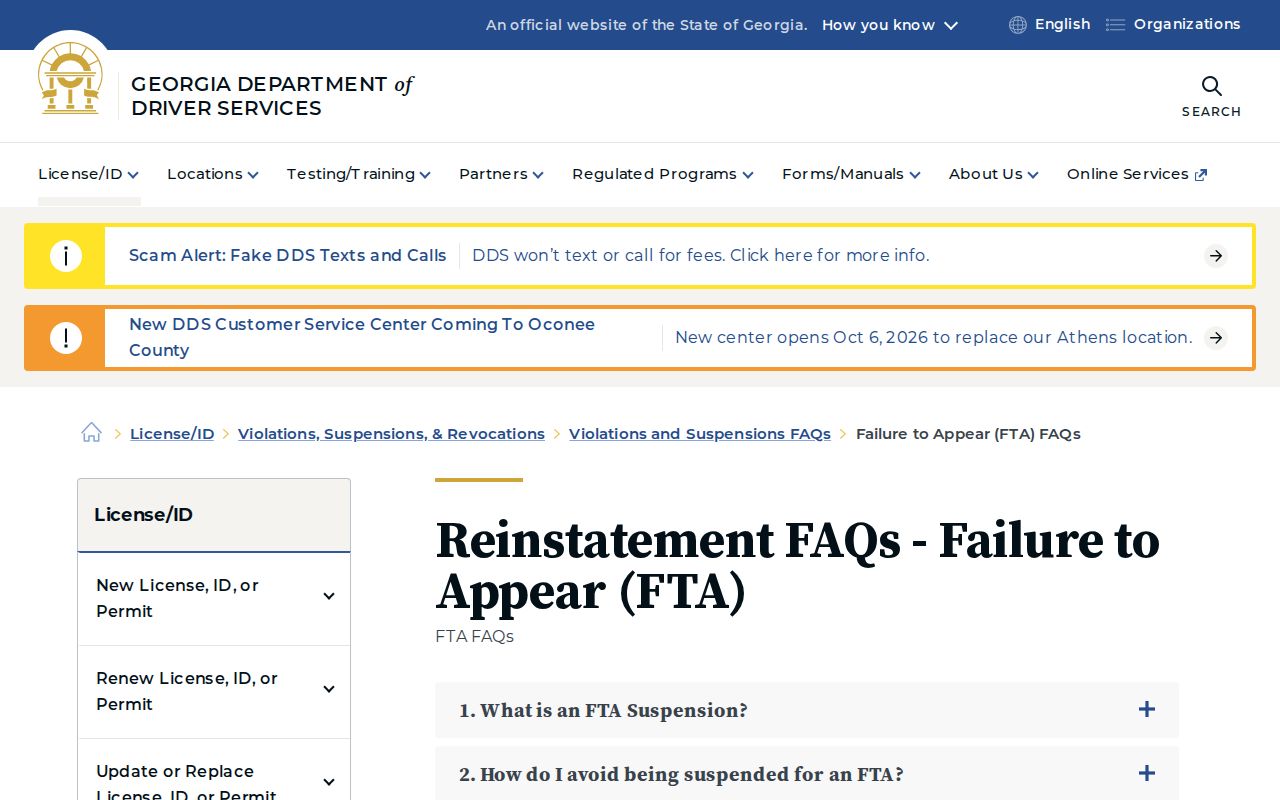The image size is (1280, 800).
Task: Click the globe language icon
Action: (x=1018, y=25)
